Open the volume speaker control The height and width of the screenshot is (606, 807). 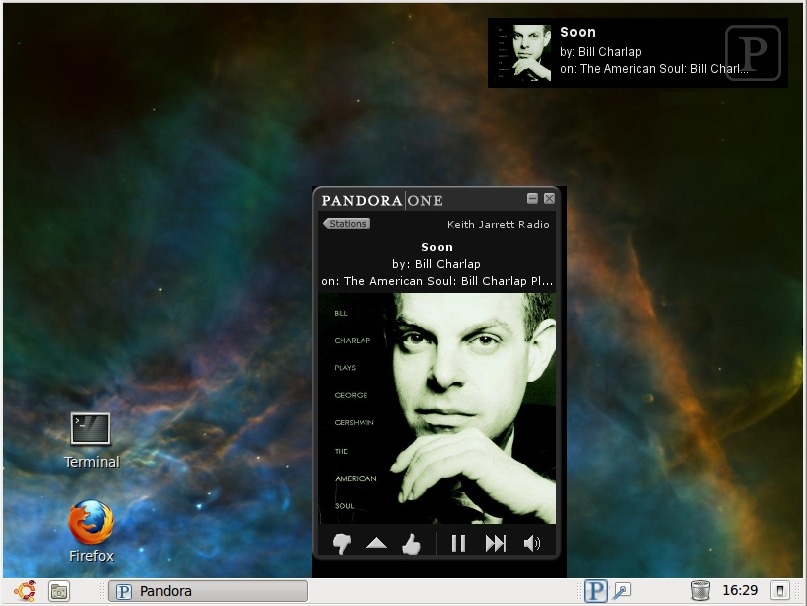(x=532, y=543)
